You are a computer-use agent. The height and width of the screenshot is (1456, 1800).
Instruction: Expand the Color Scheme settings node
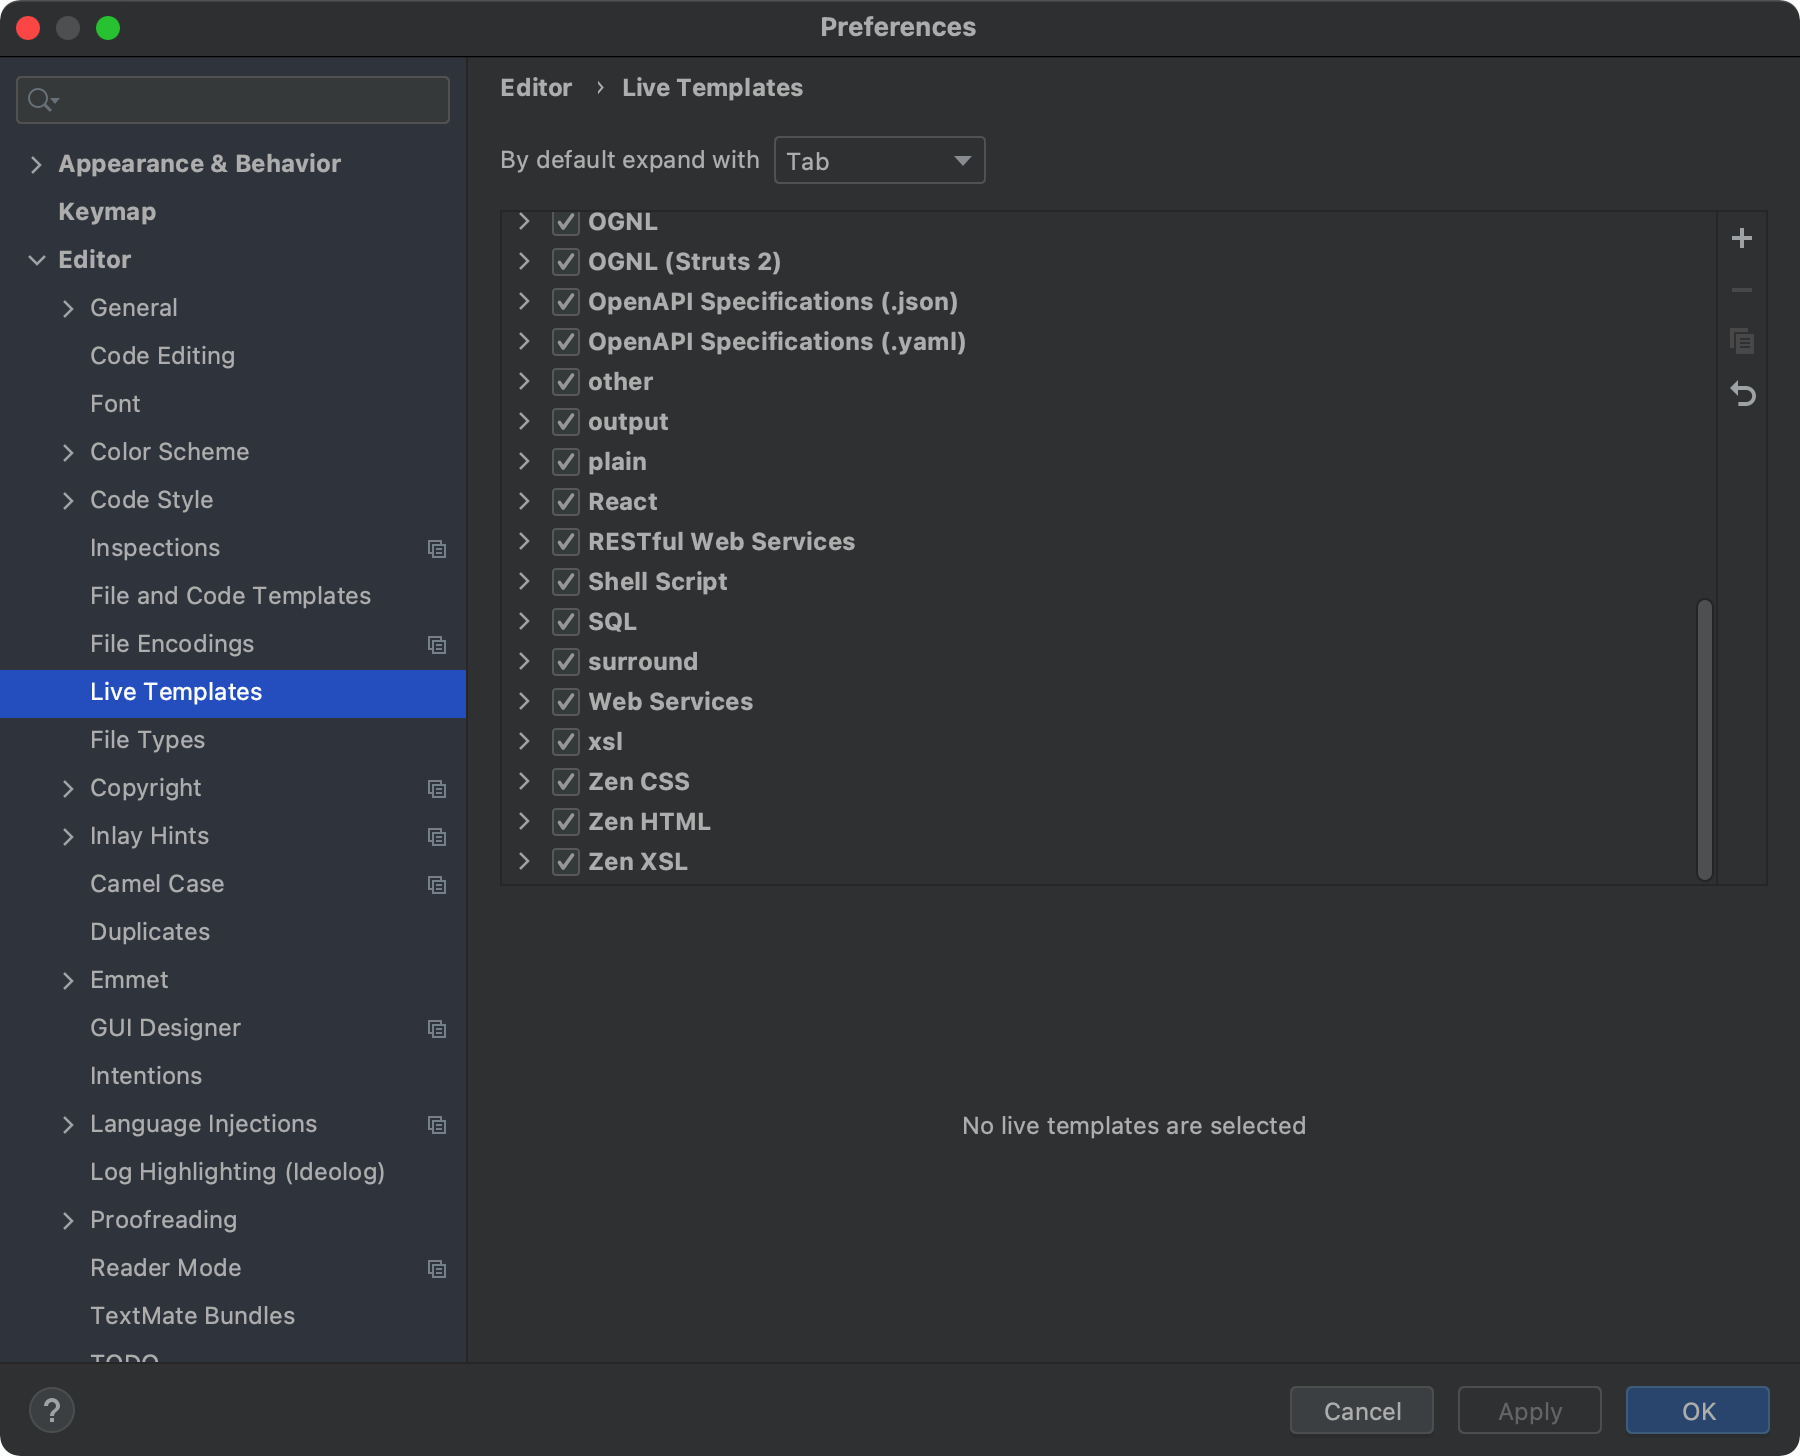pos(68,452)
